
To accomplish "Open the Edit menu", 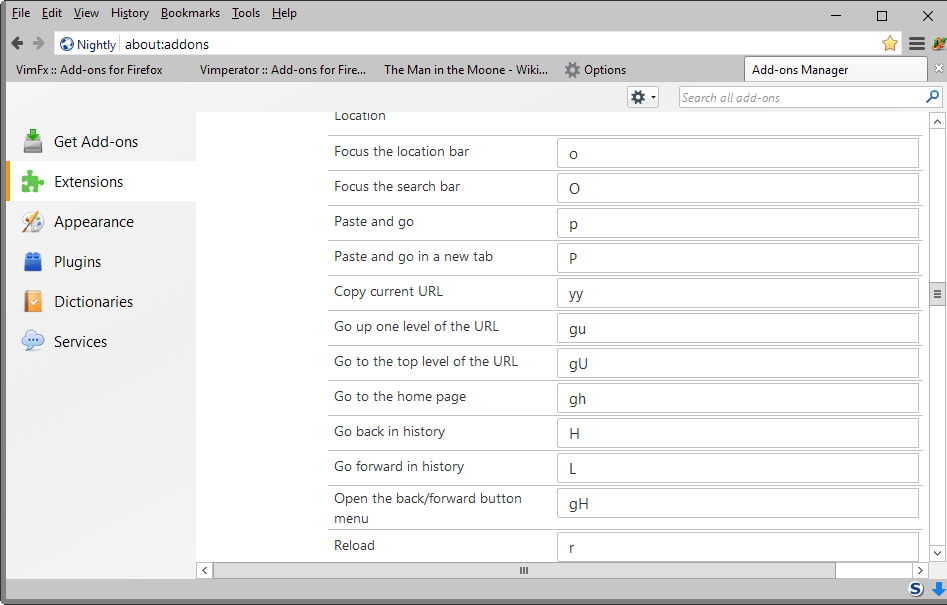I will tap(51, 13).
